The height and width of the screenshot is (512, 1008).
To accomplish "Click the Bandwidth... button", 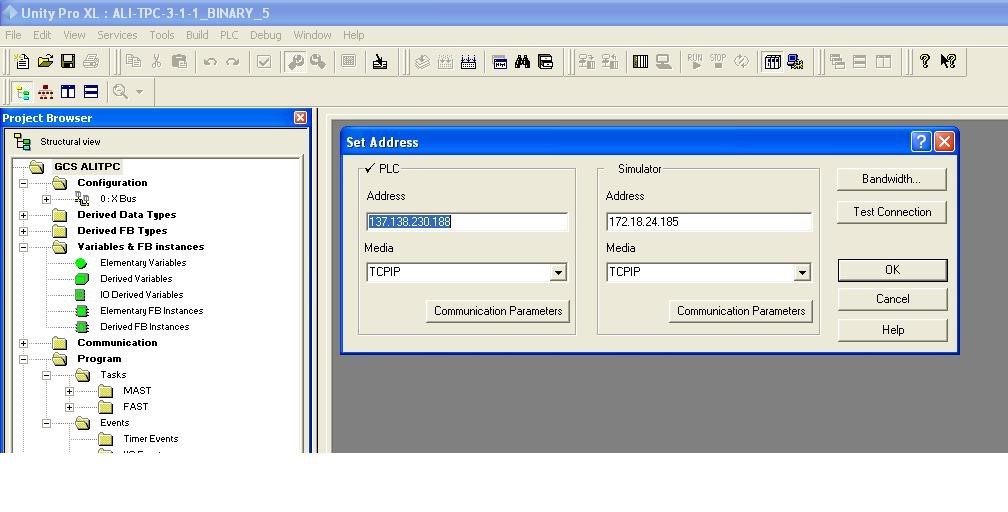I will (892, 179).
